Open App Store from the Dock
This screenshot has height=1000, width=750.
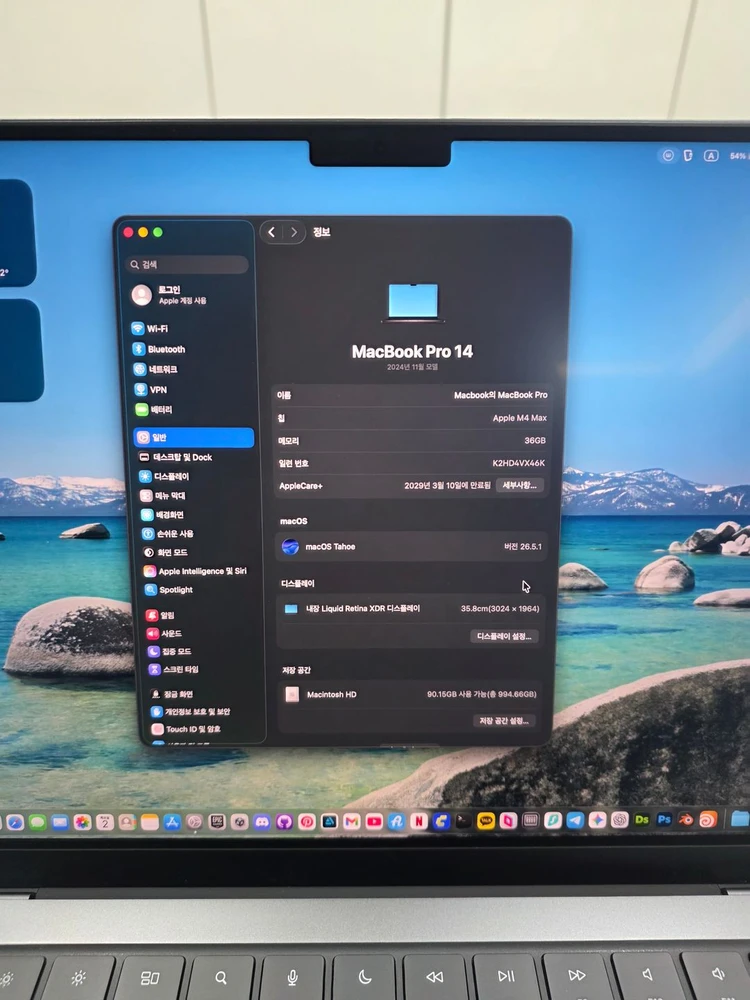coord(172,822)
